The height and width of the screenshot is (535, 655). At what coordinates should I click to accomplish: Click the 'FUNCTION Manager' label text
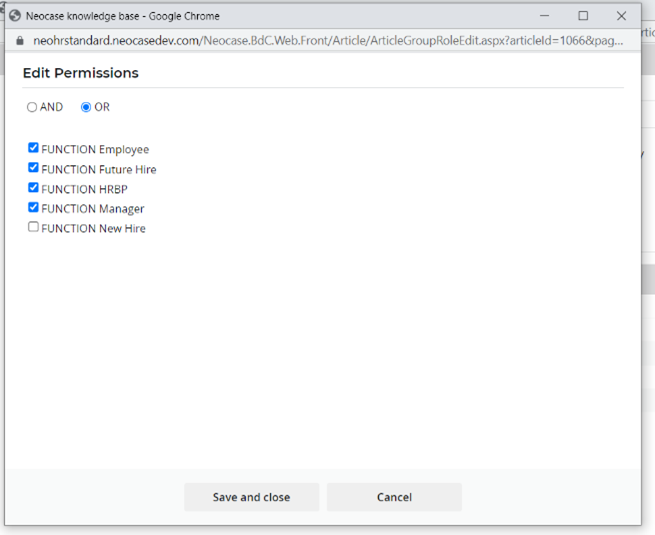(x=93, y=209)
